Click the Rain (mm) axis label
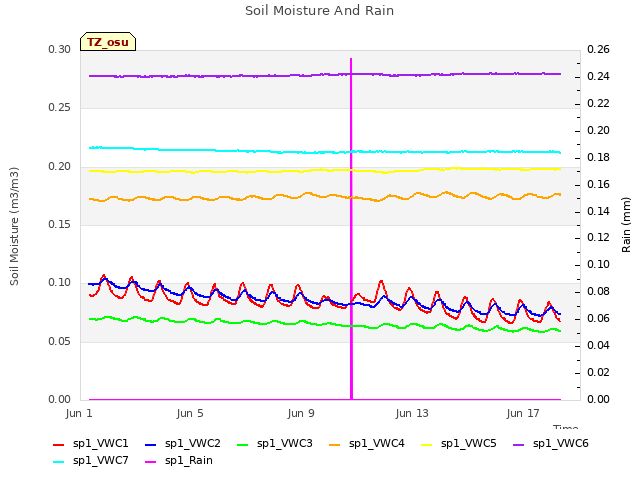 point(626,225)
